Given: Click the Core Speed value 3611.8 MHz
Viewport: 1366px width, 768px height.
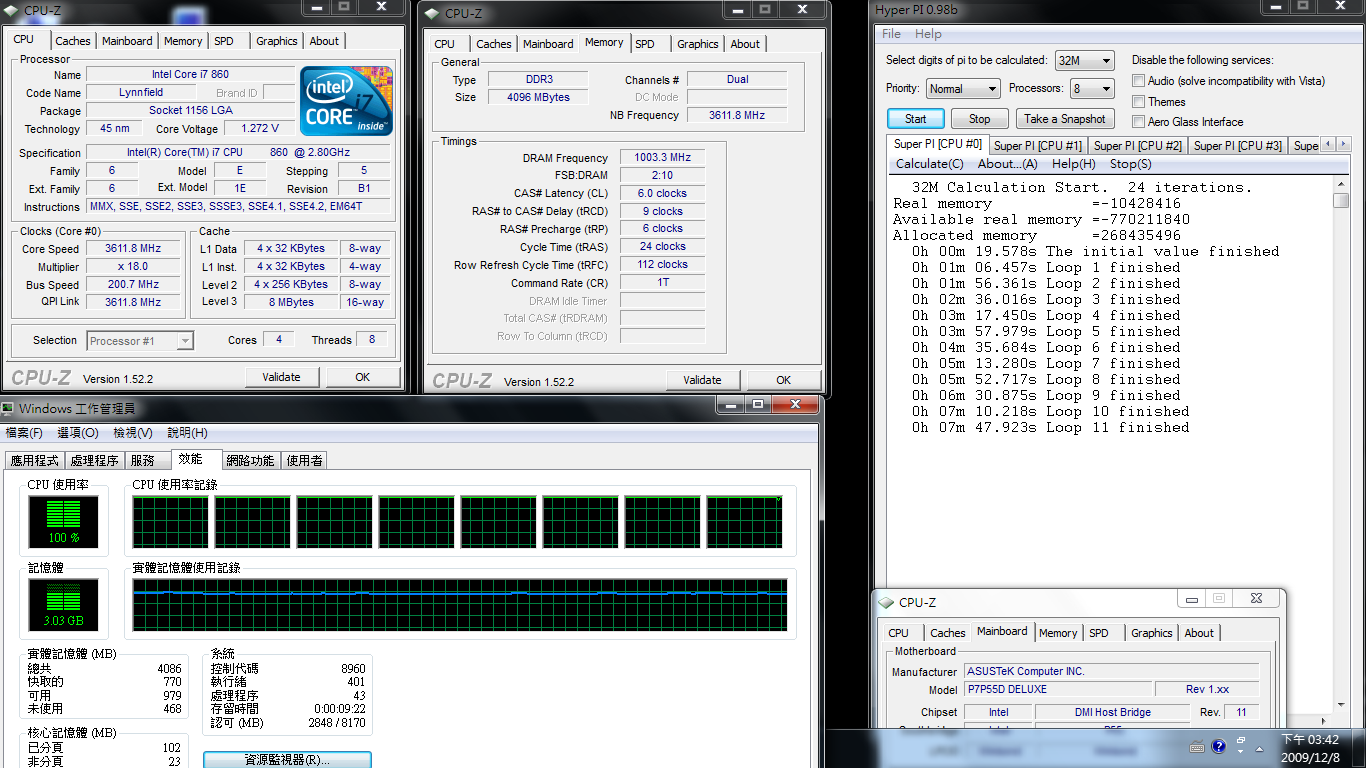Looking at the screenshot, I should point(133,249).
